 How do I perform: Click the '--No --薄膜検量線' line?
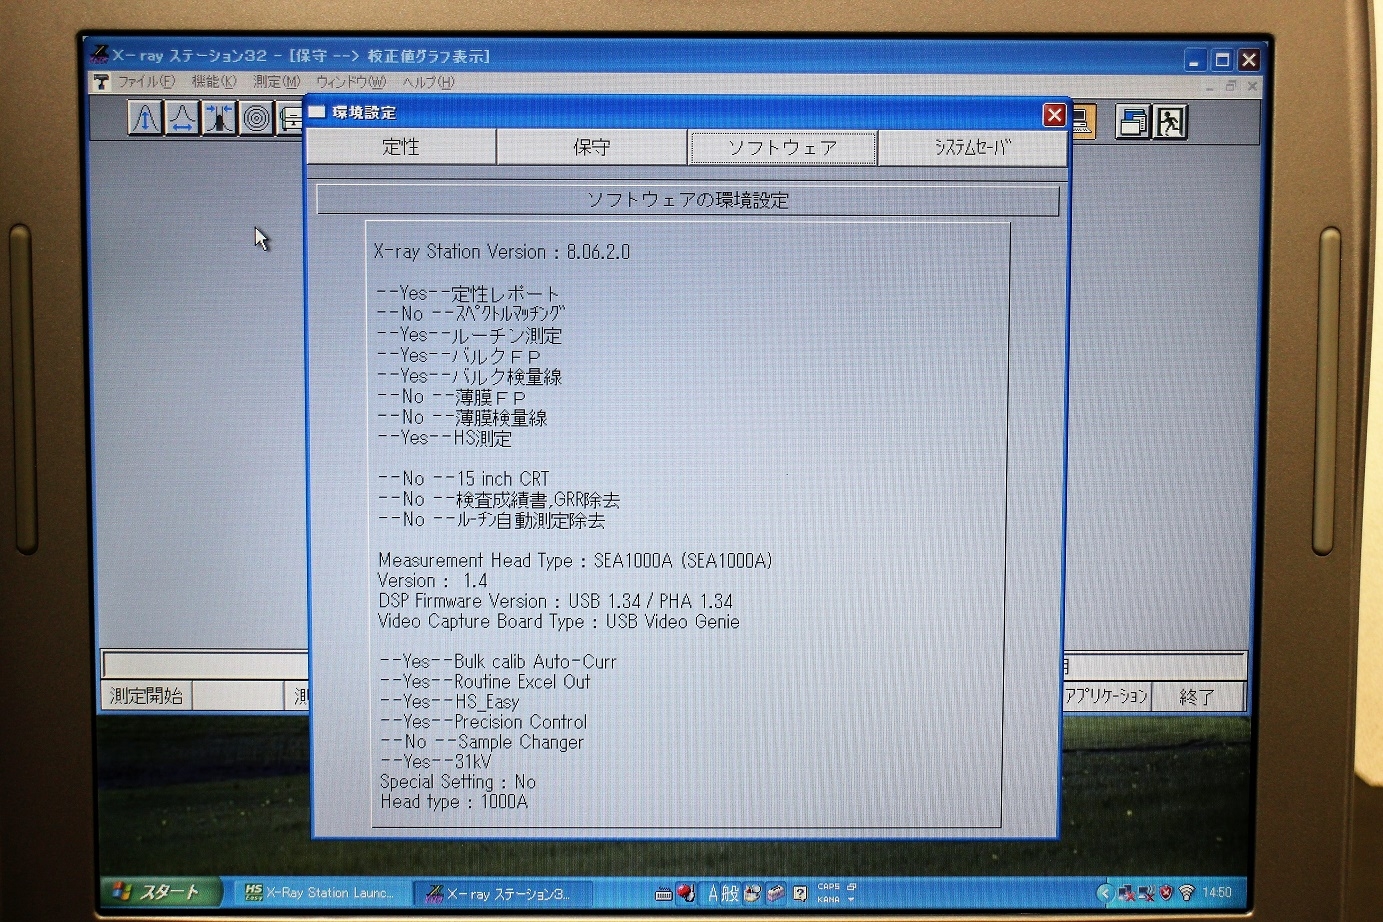463,418
